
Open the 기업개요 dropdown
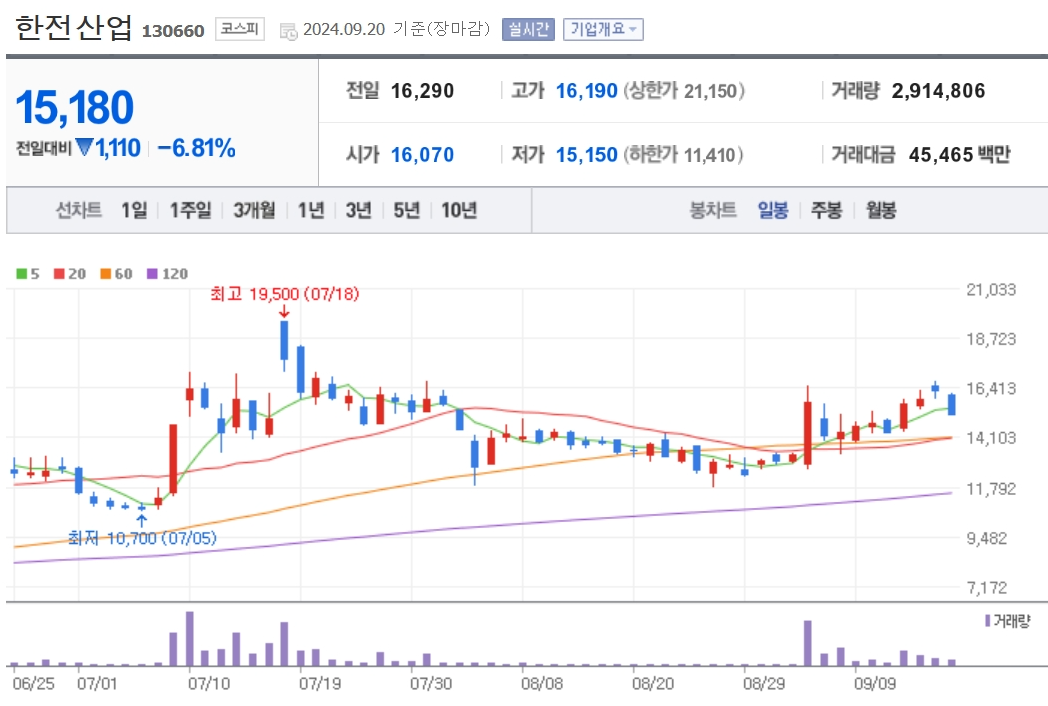click(603, 29)
